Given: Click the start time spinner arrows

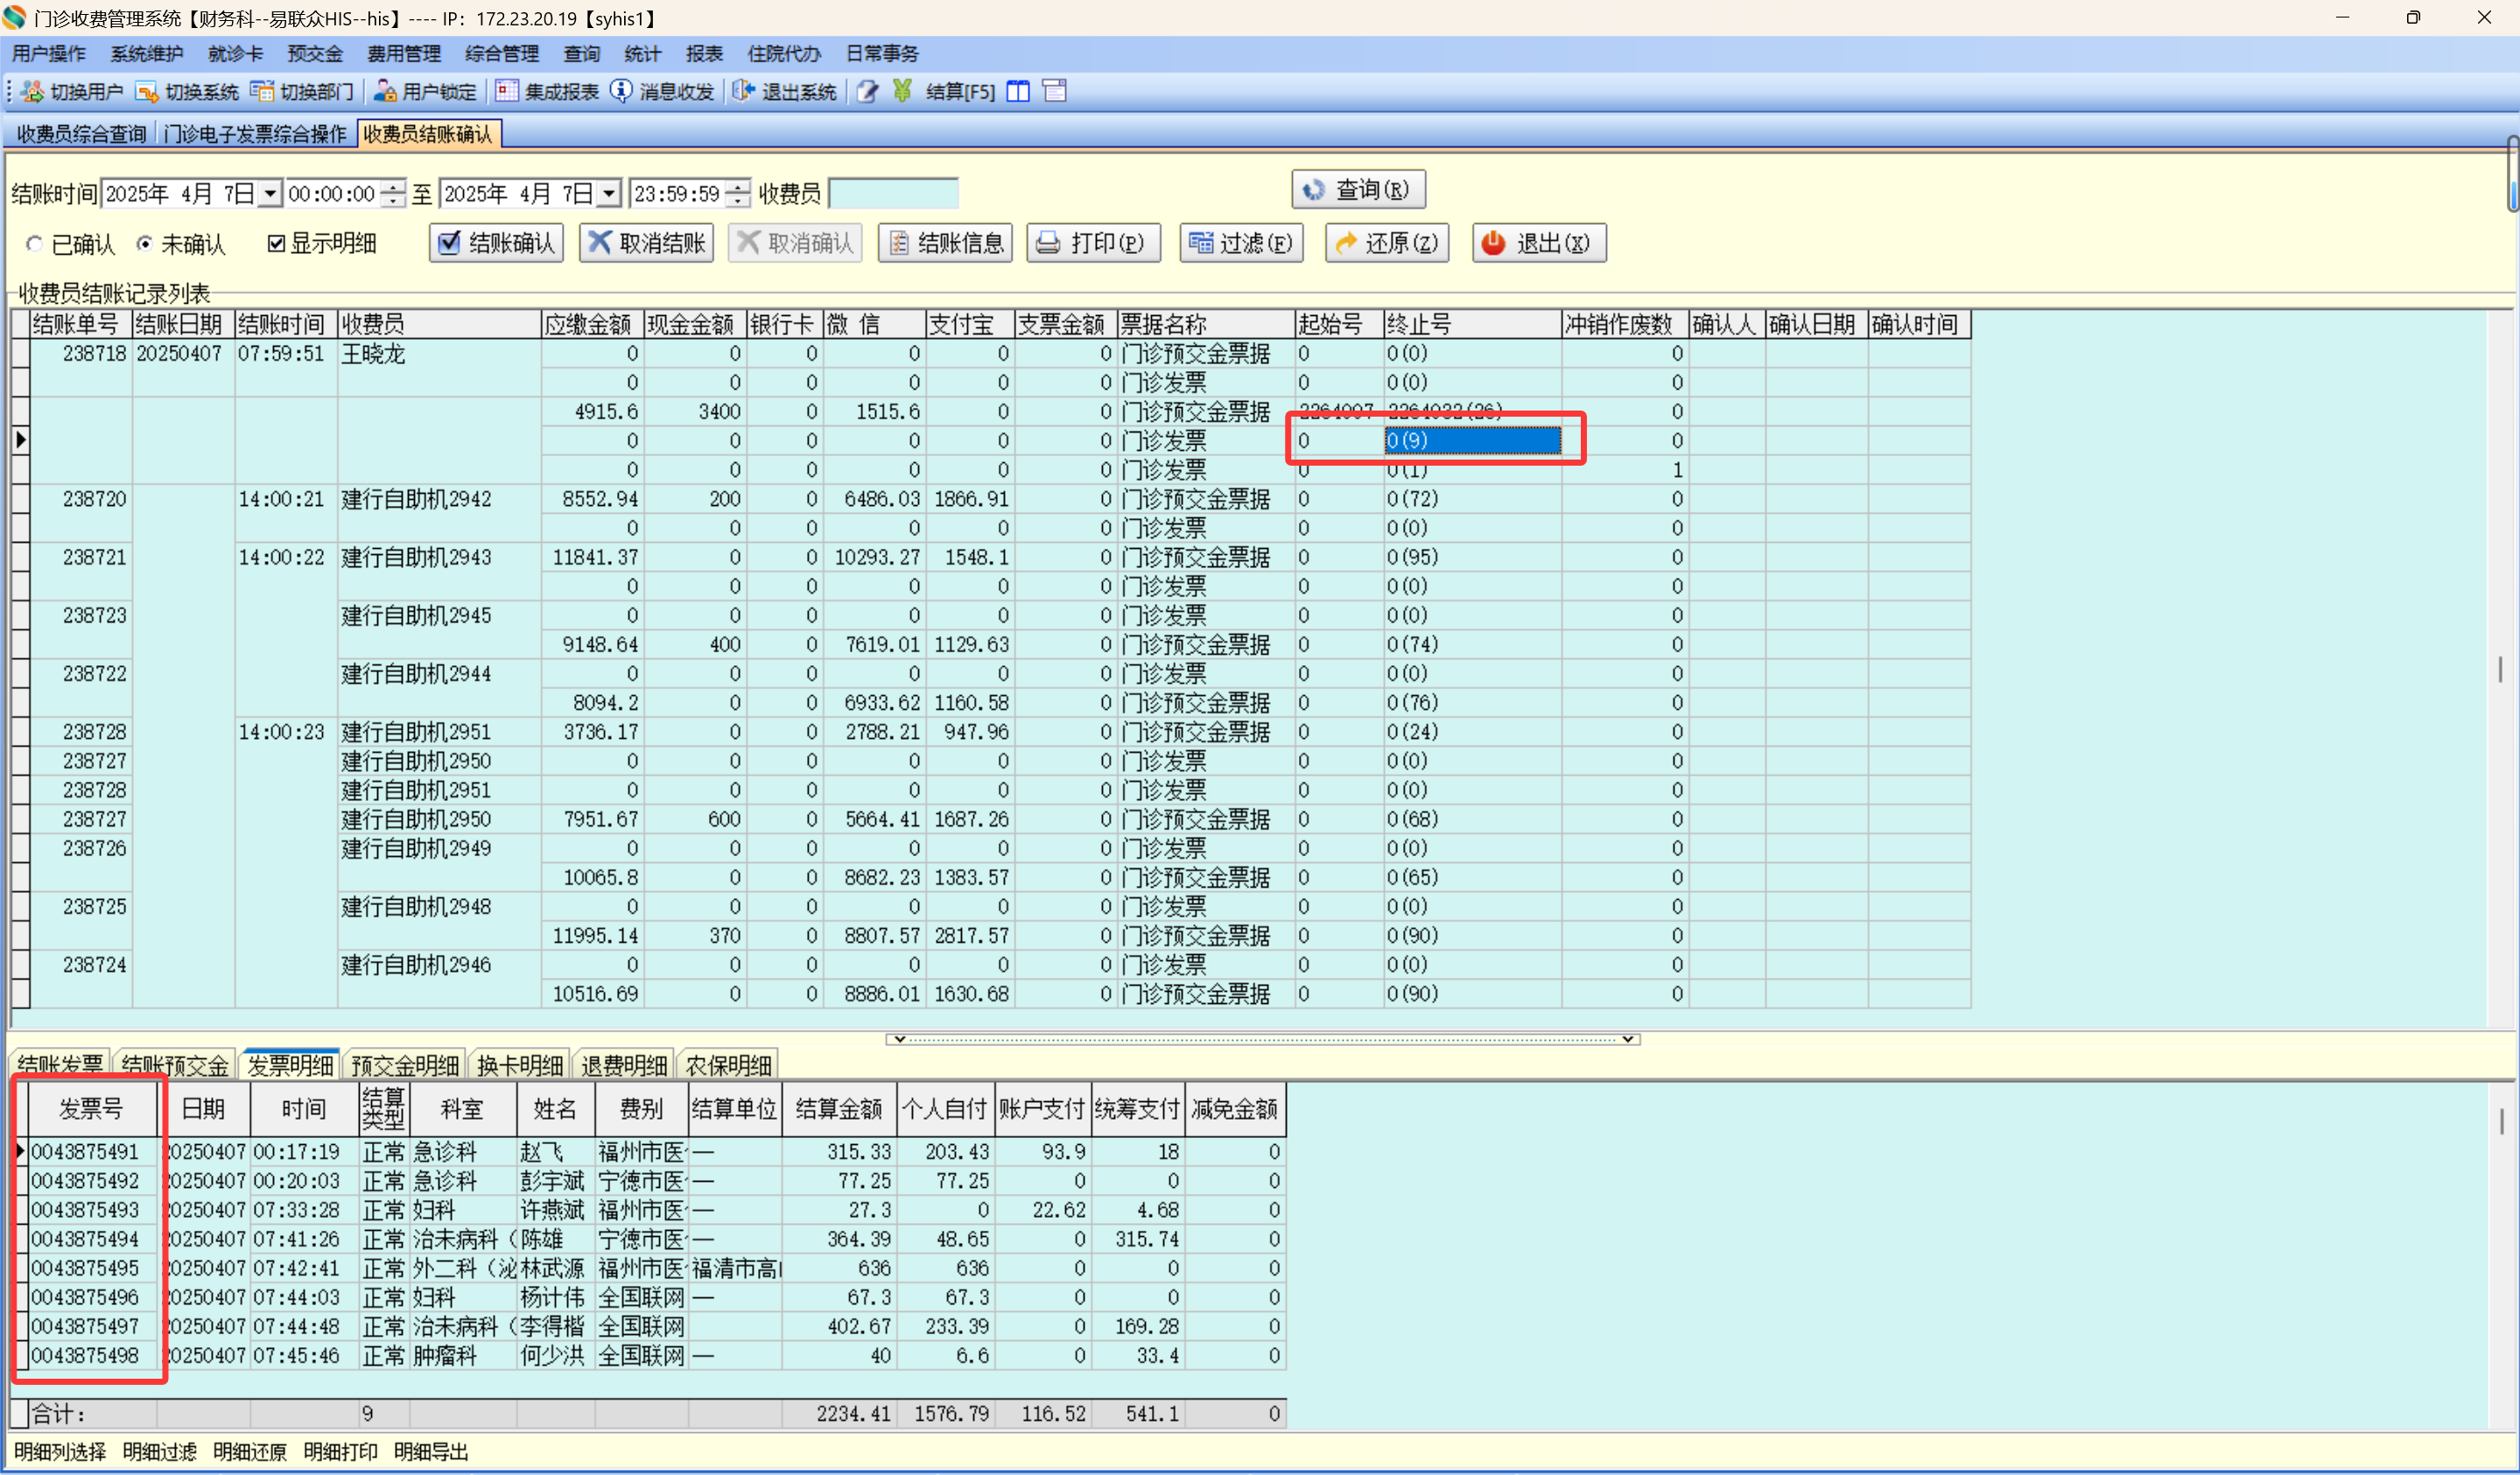Looking at the screenshot, I should 394,194.
